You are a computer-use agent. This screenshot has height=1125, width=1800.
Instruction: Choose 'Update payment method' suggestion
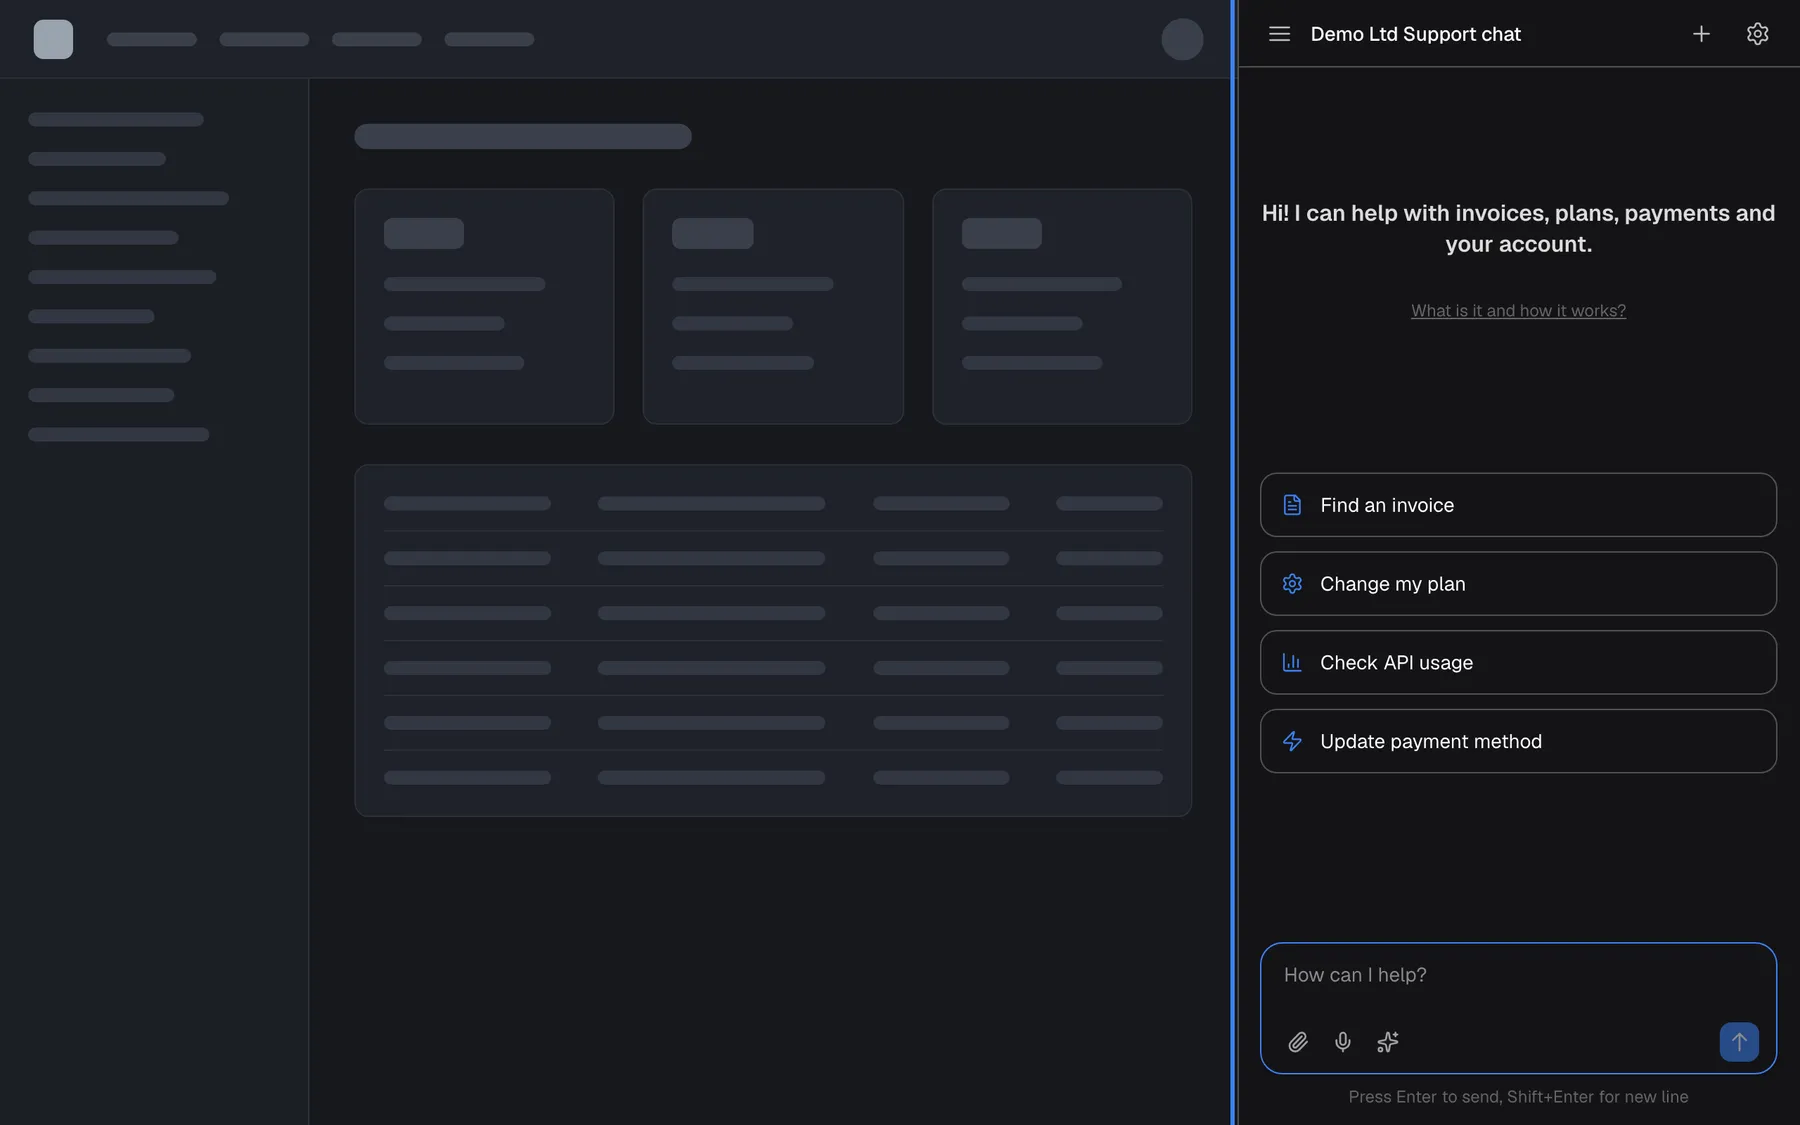pos(1518,741)
